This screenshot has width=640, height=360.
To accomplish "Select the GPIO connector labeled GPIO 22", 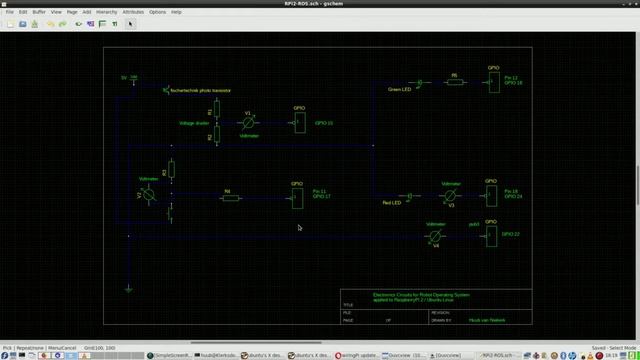I will [491, 236].
